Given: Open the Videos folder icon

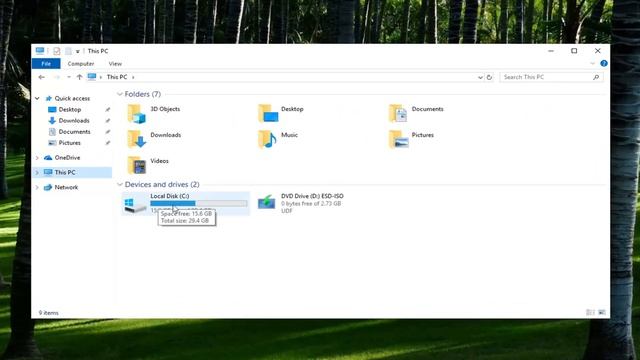Looking at the screenshot, I should pyautogui.click(x=136, y=165).
